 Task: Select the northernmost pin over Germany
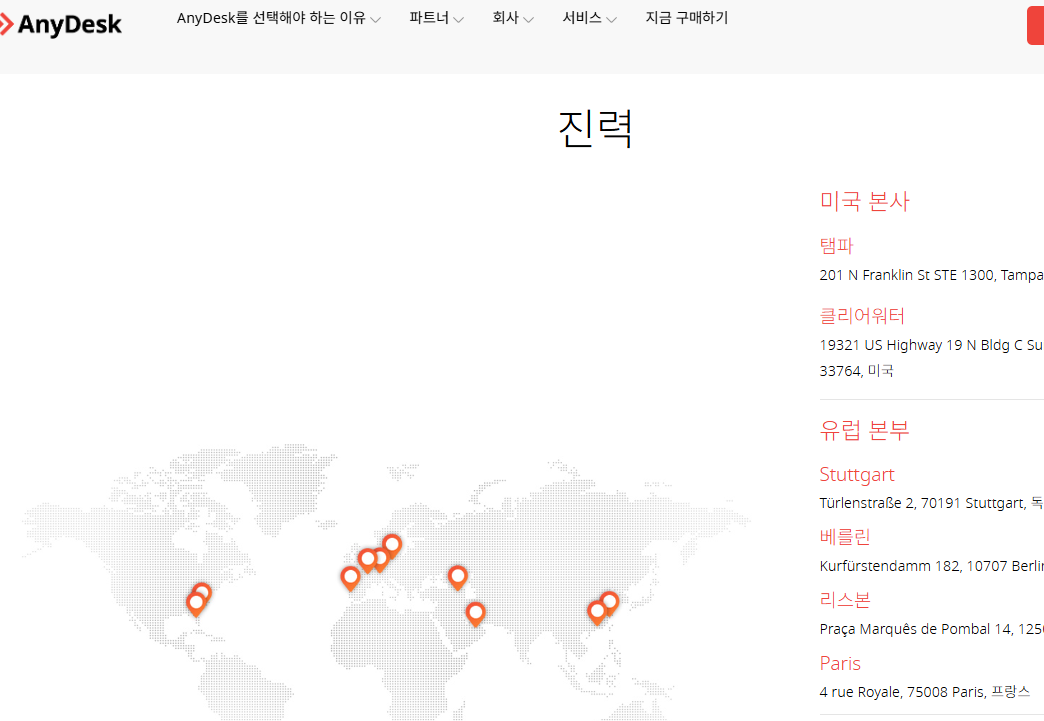tap(392, 546)
